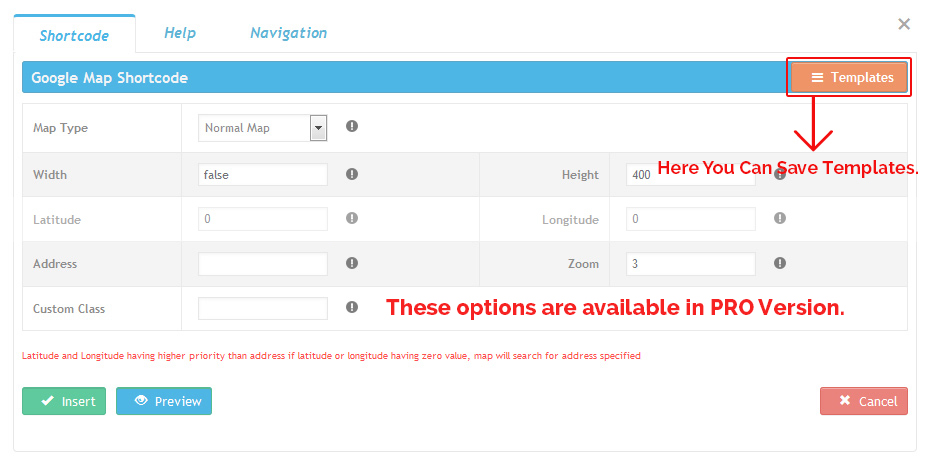Click the info icon next to Latitude field
This screenshot has width=930, height=465.
coord(352,218)
